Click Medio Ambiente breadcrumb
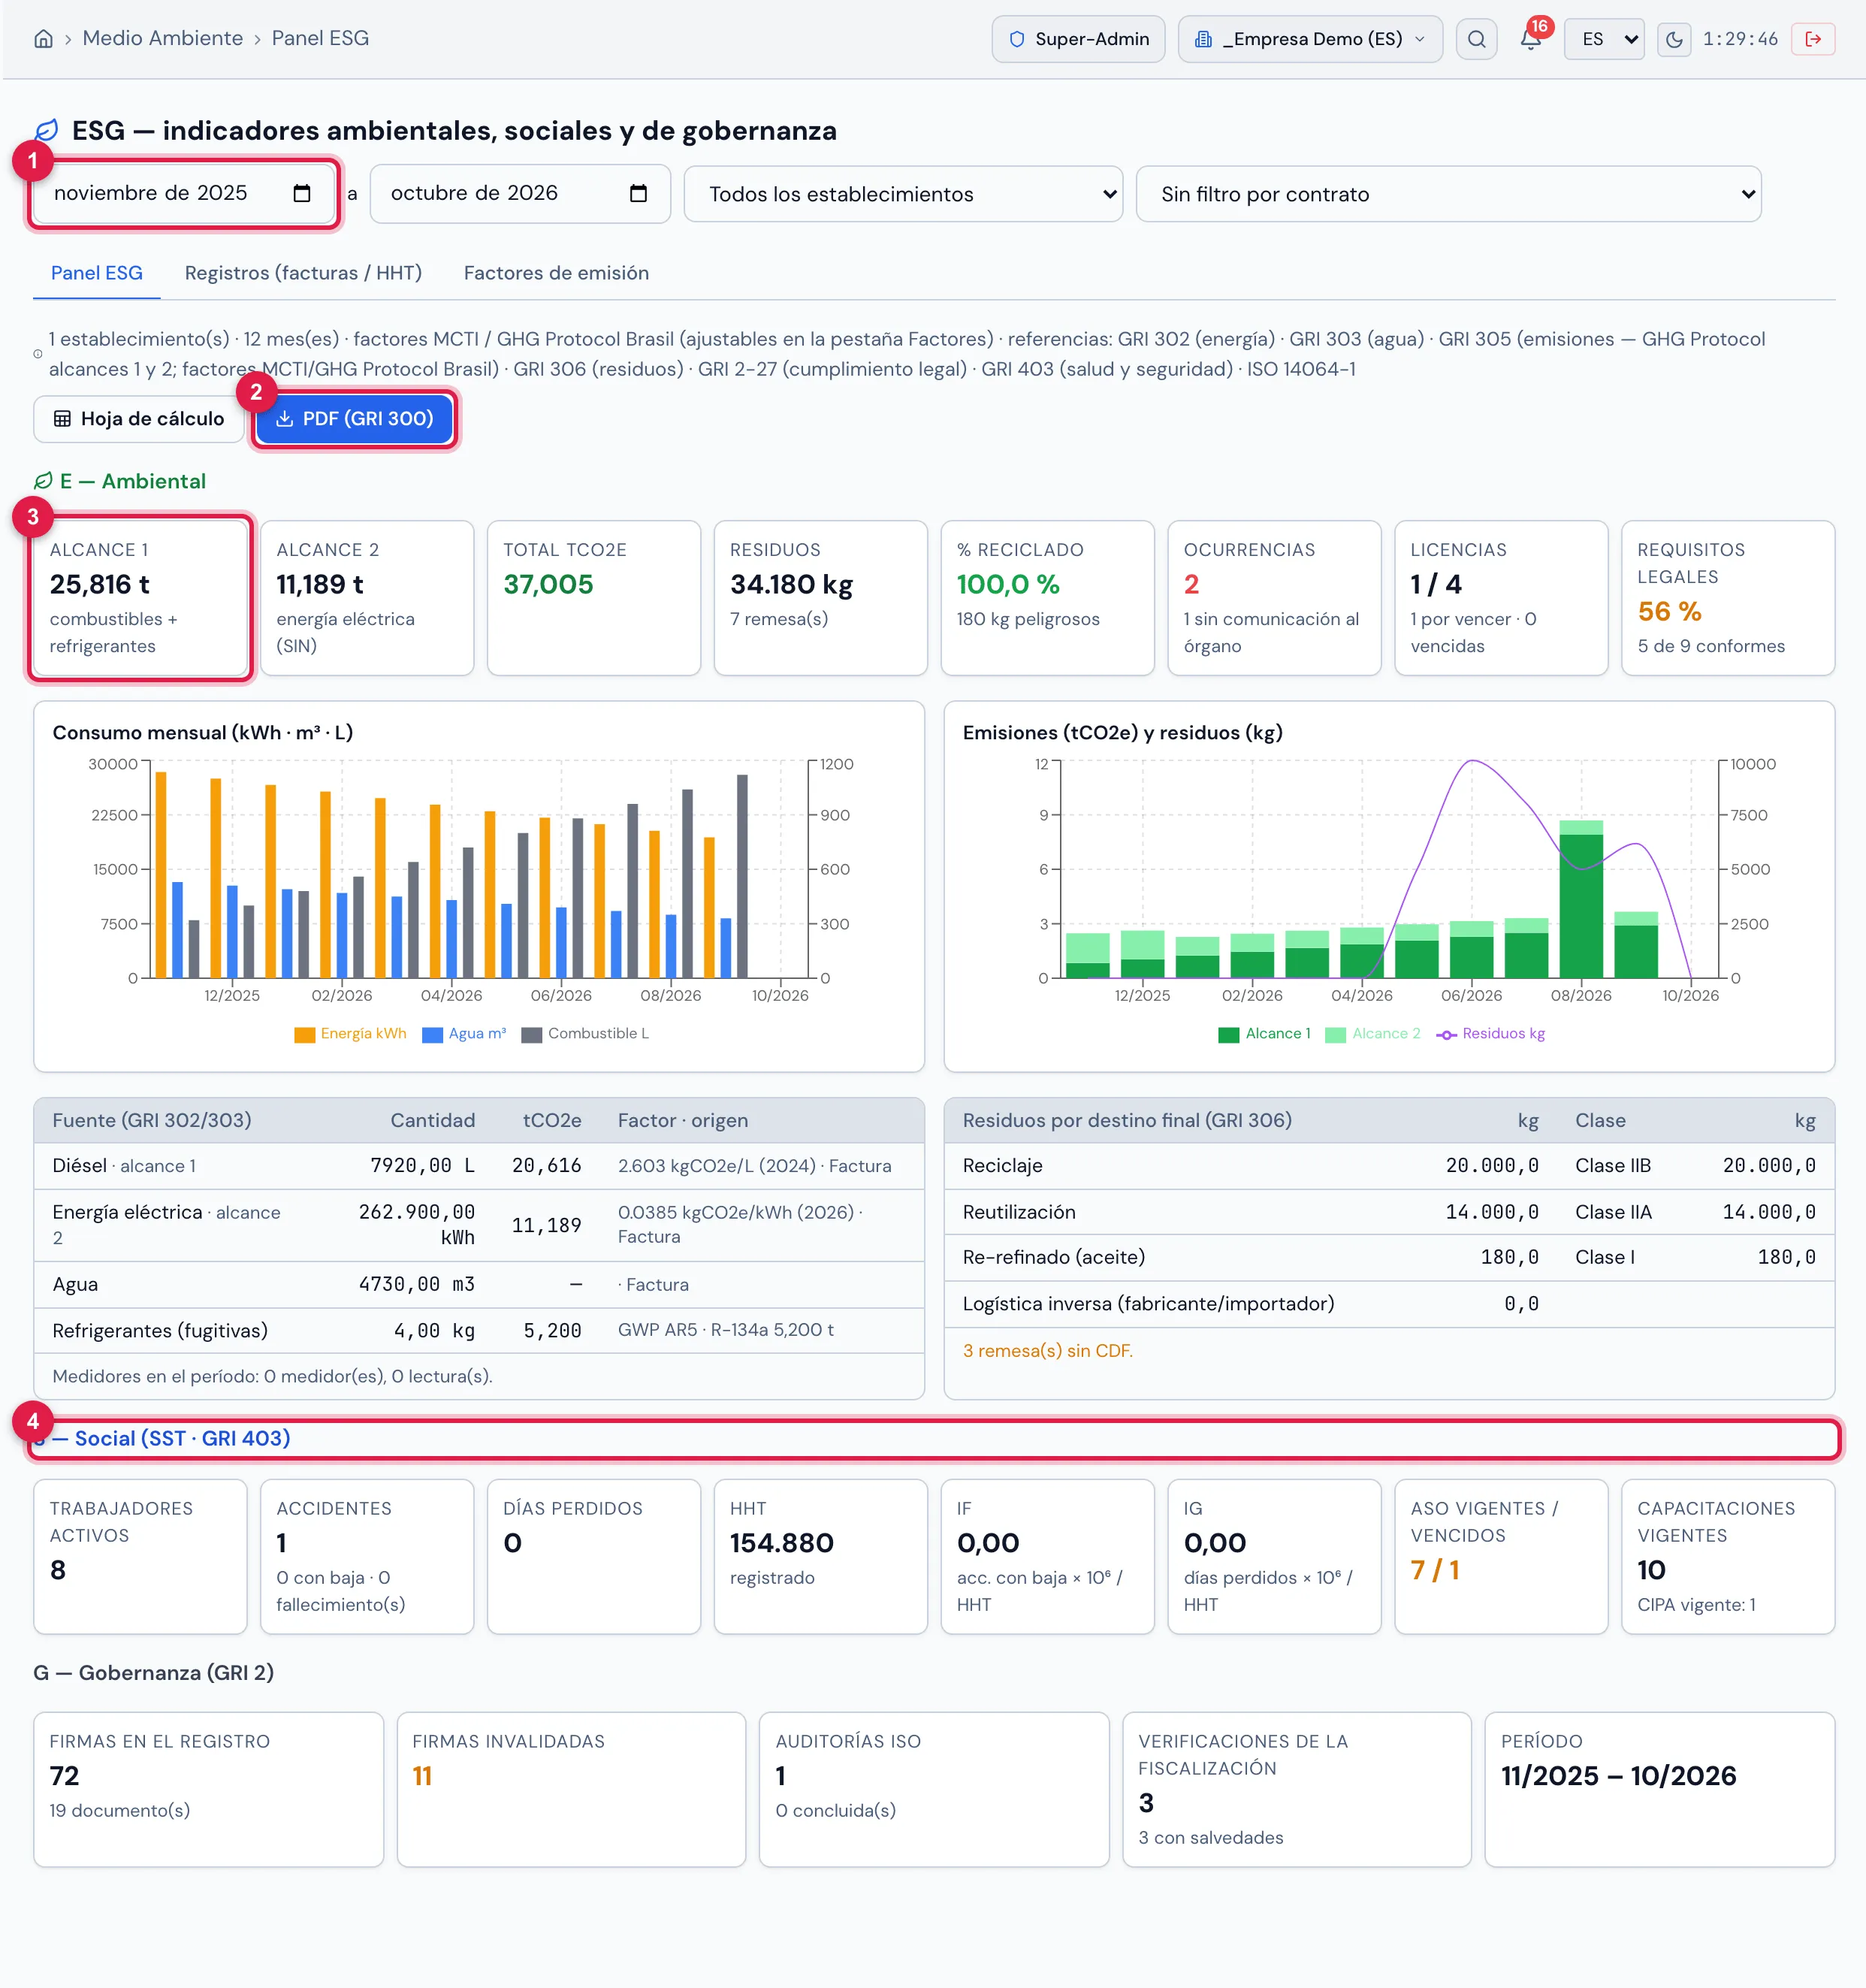1866x1988 pixels. click(x=162, y=38)
